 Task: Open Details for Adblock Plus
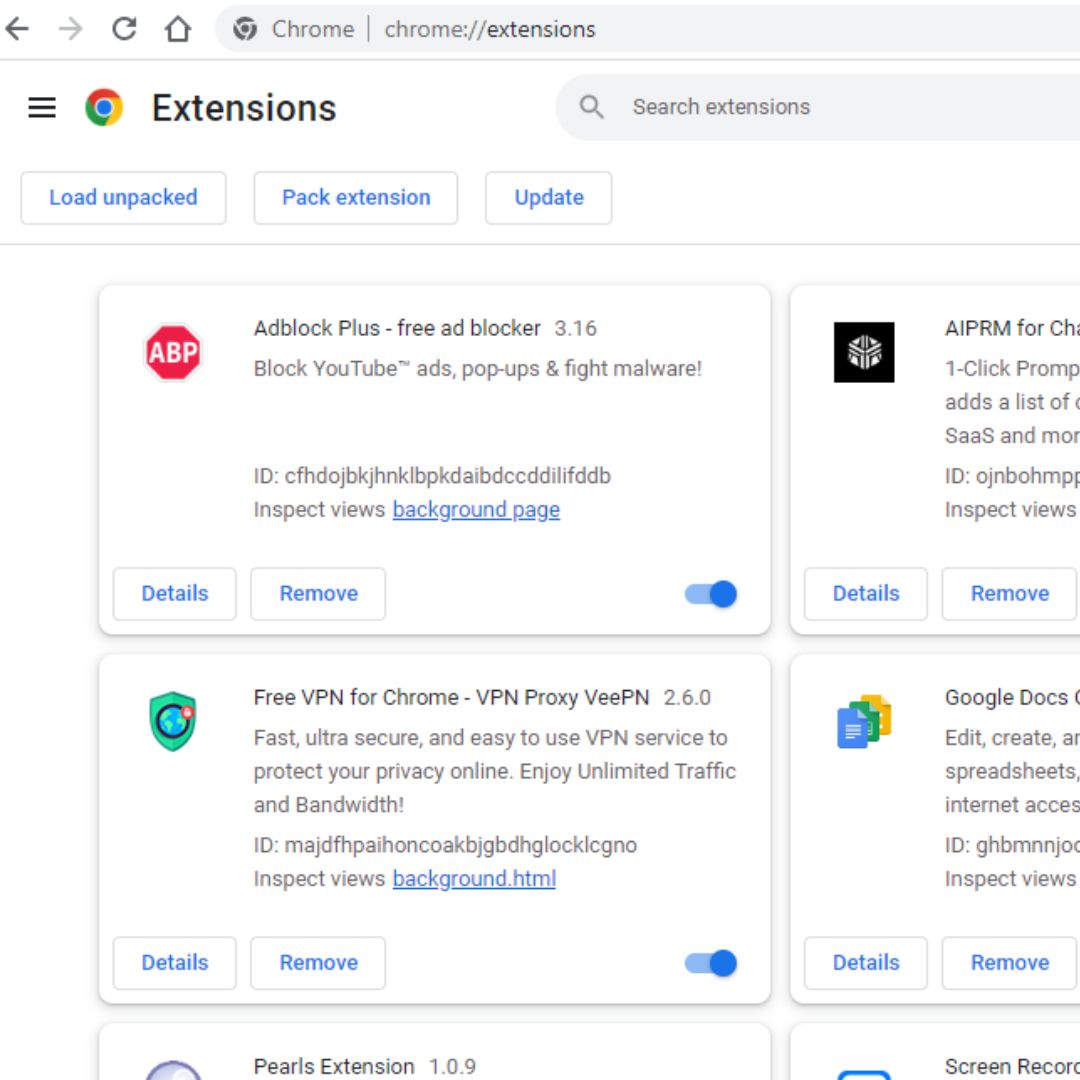[x=175, y=594]
